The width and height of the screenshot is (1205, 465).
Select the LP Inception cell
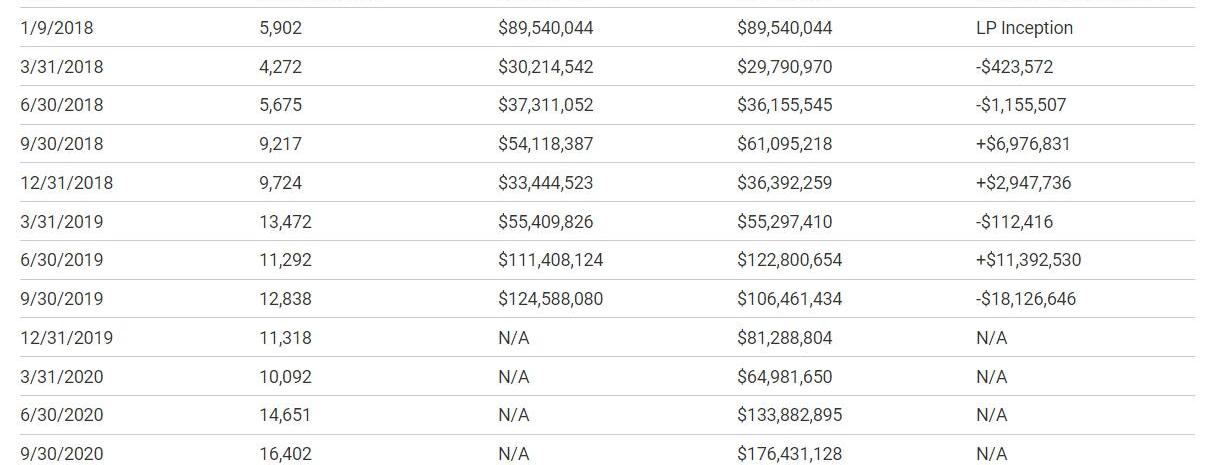click(x=1024, y=28)
